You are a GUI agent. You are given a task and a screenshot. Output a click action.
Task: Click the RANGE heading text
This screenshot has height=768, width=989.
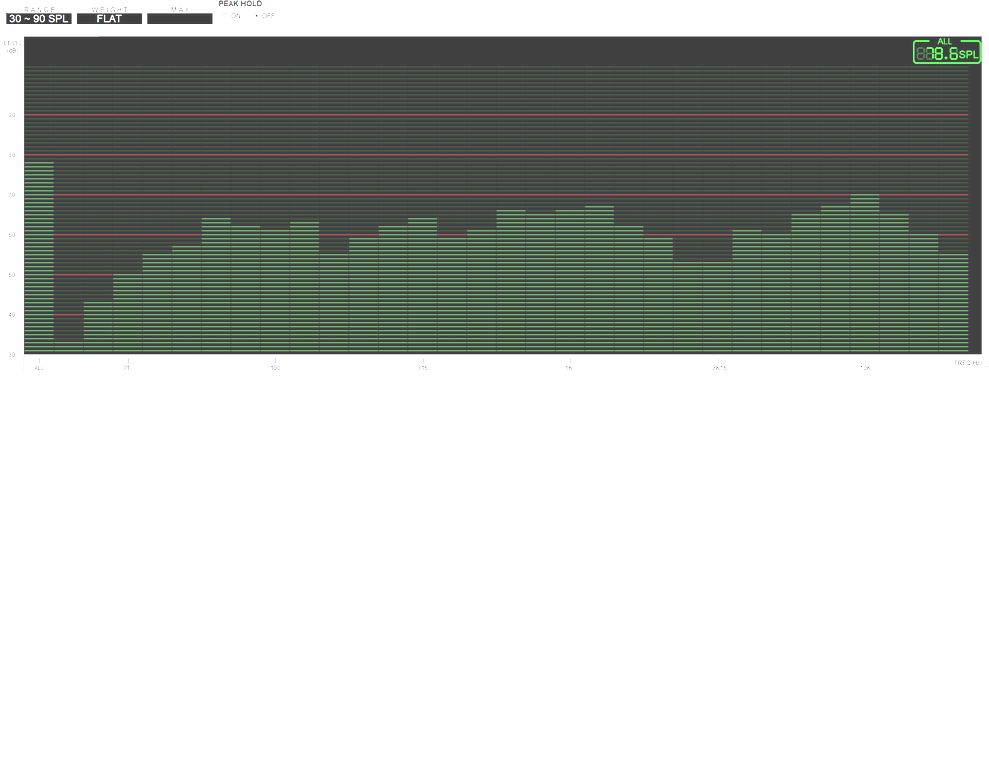point(39,9)
